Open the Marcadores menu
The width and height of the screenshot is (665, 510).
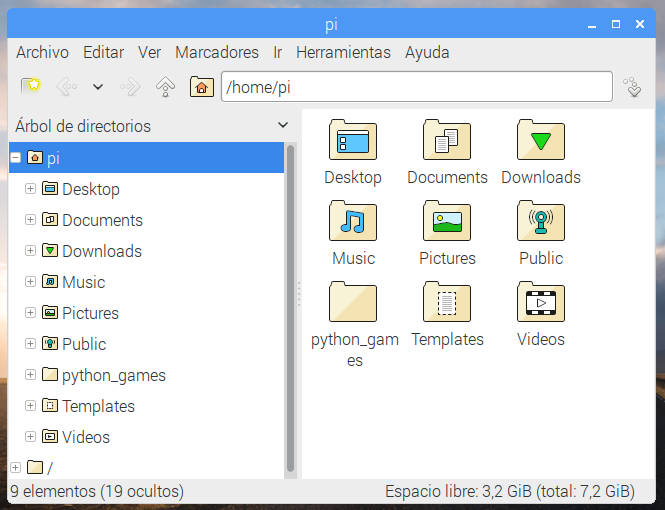pos(217,53)
